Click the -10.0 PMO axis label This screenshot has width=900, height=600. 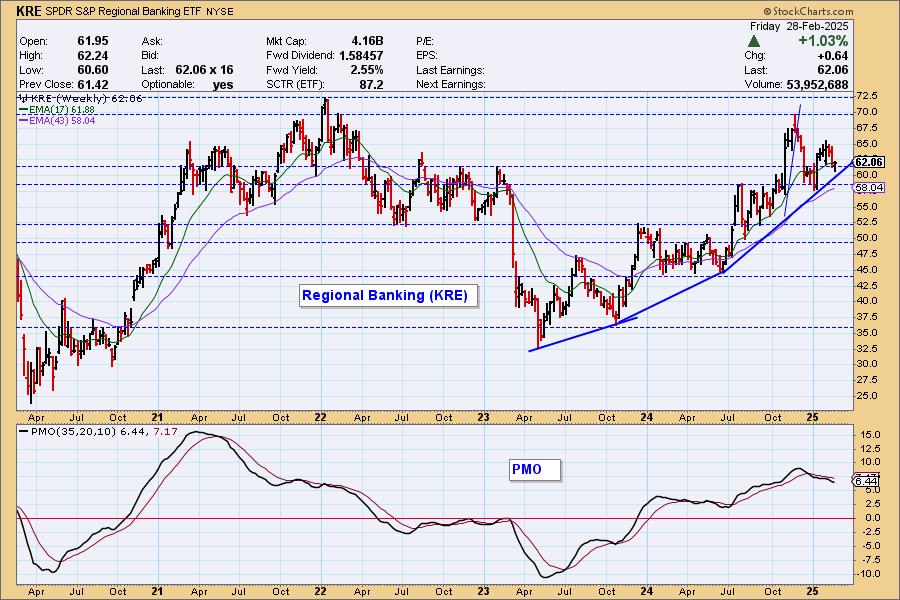click(868, 574)
